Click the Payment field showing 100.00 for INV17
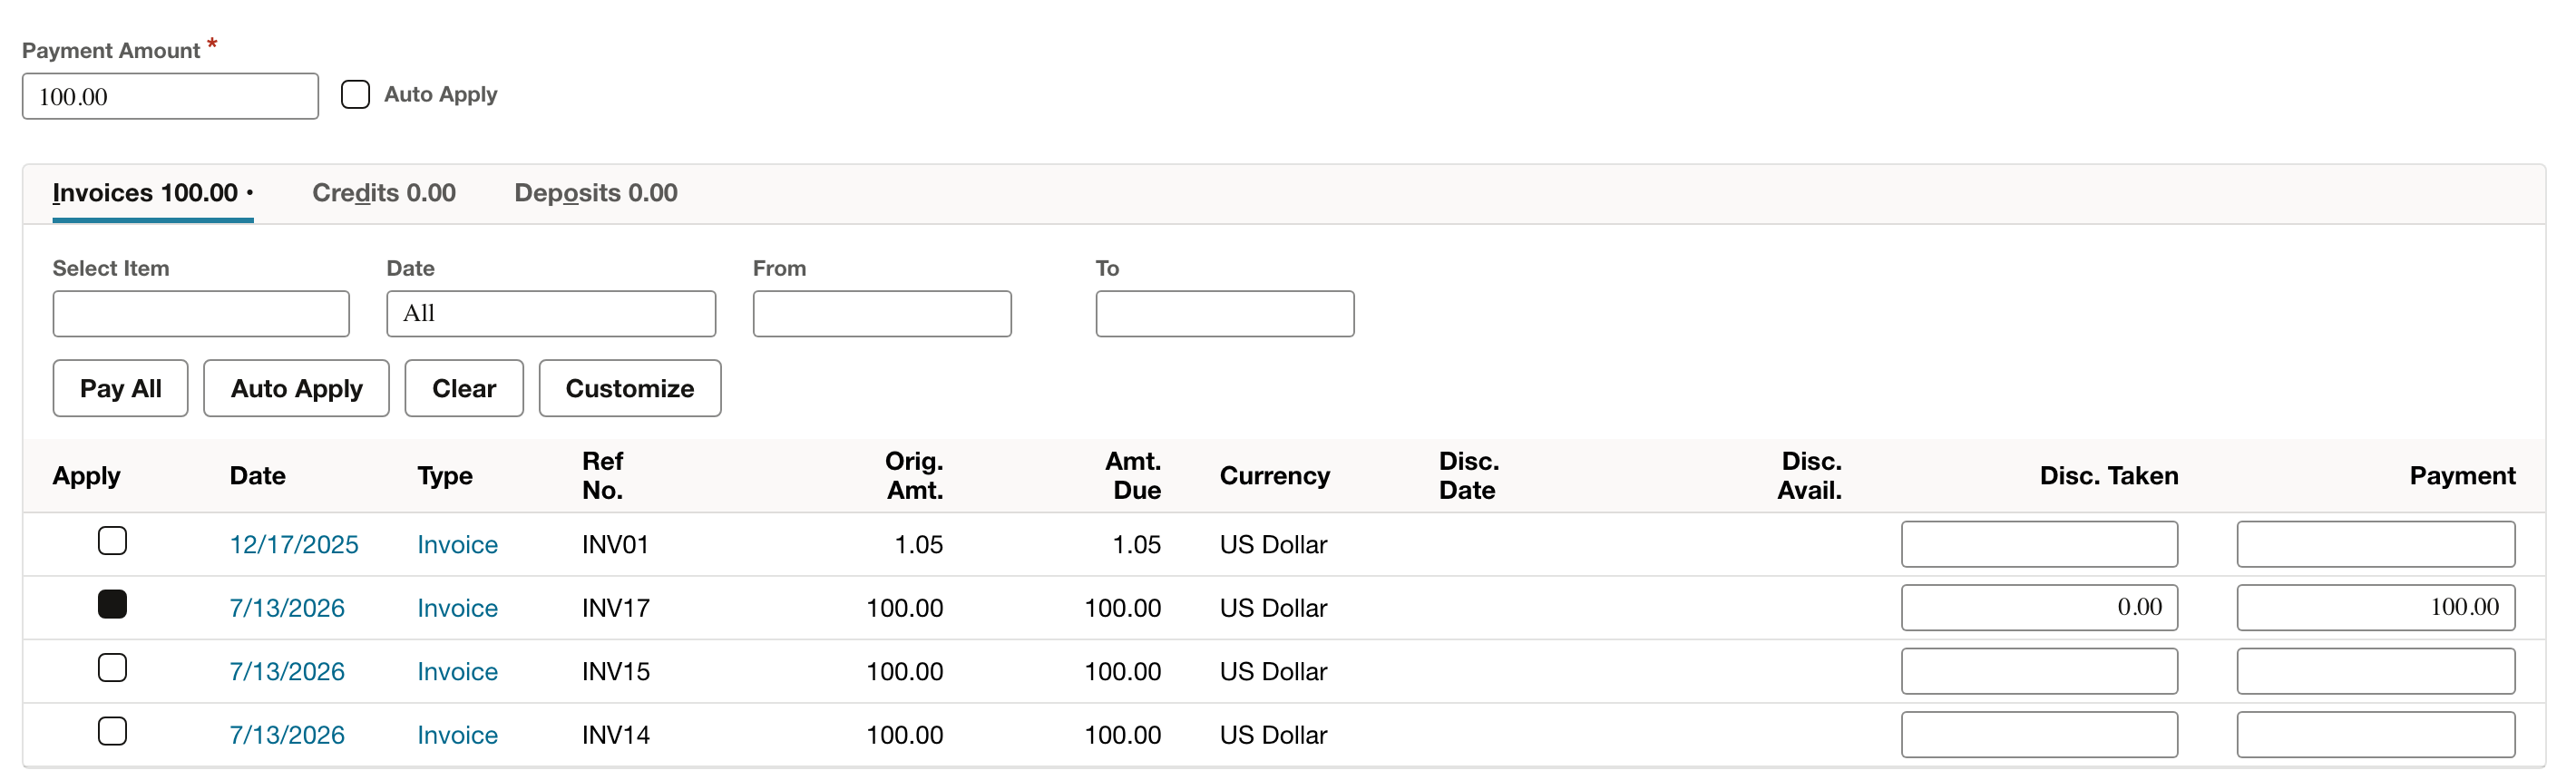 tap(2375, 607)
